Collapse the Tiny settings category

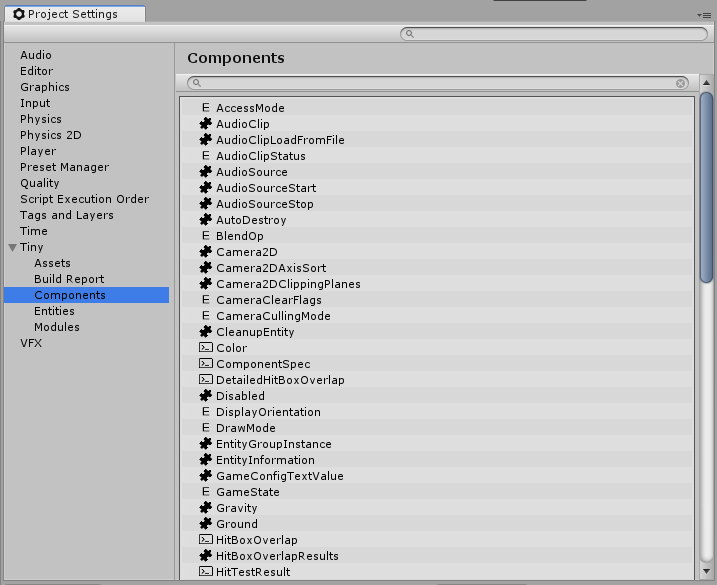[x=12, y=247]
